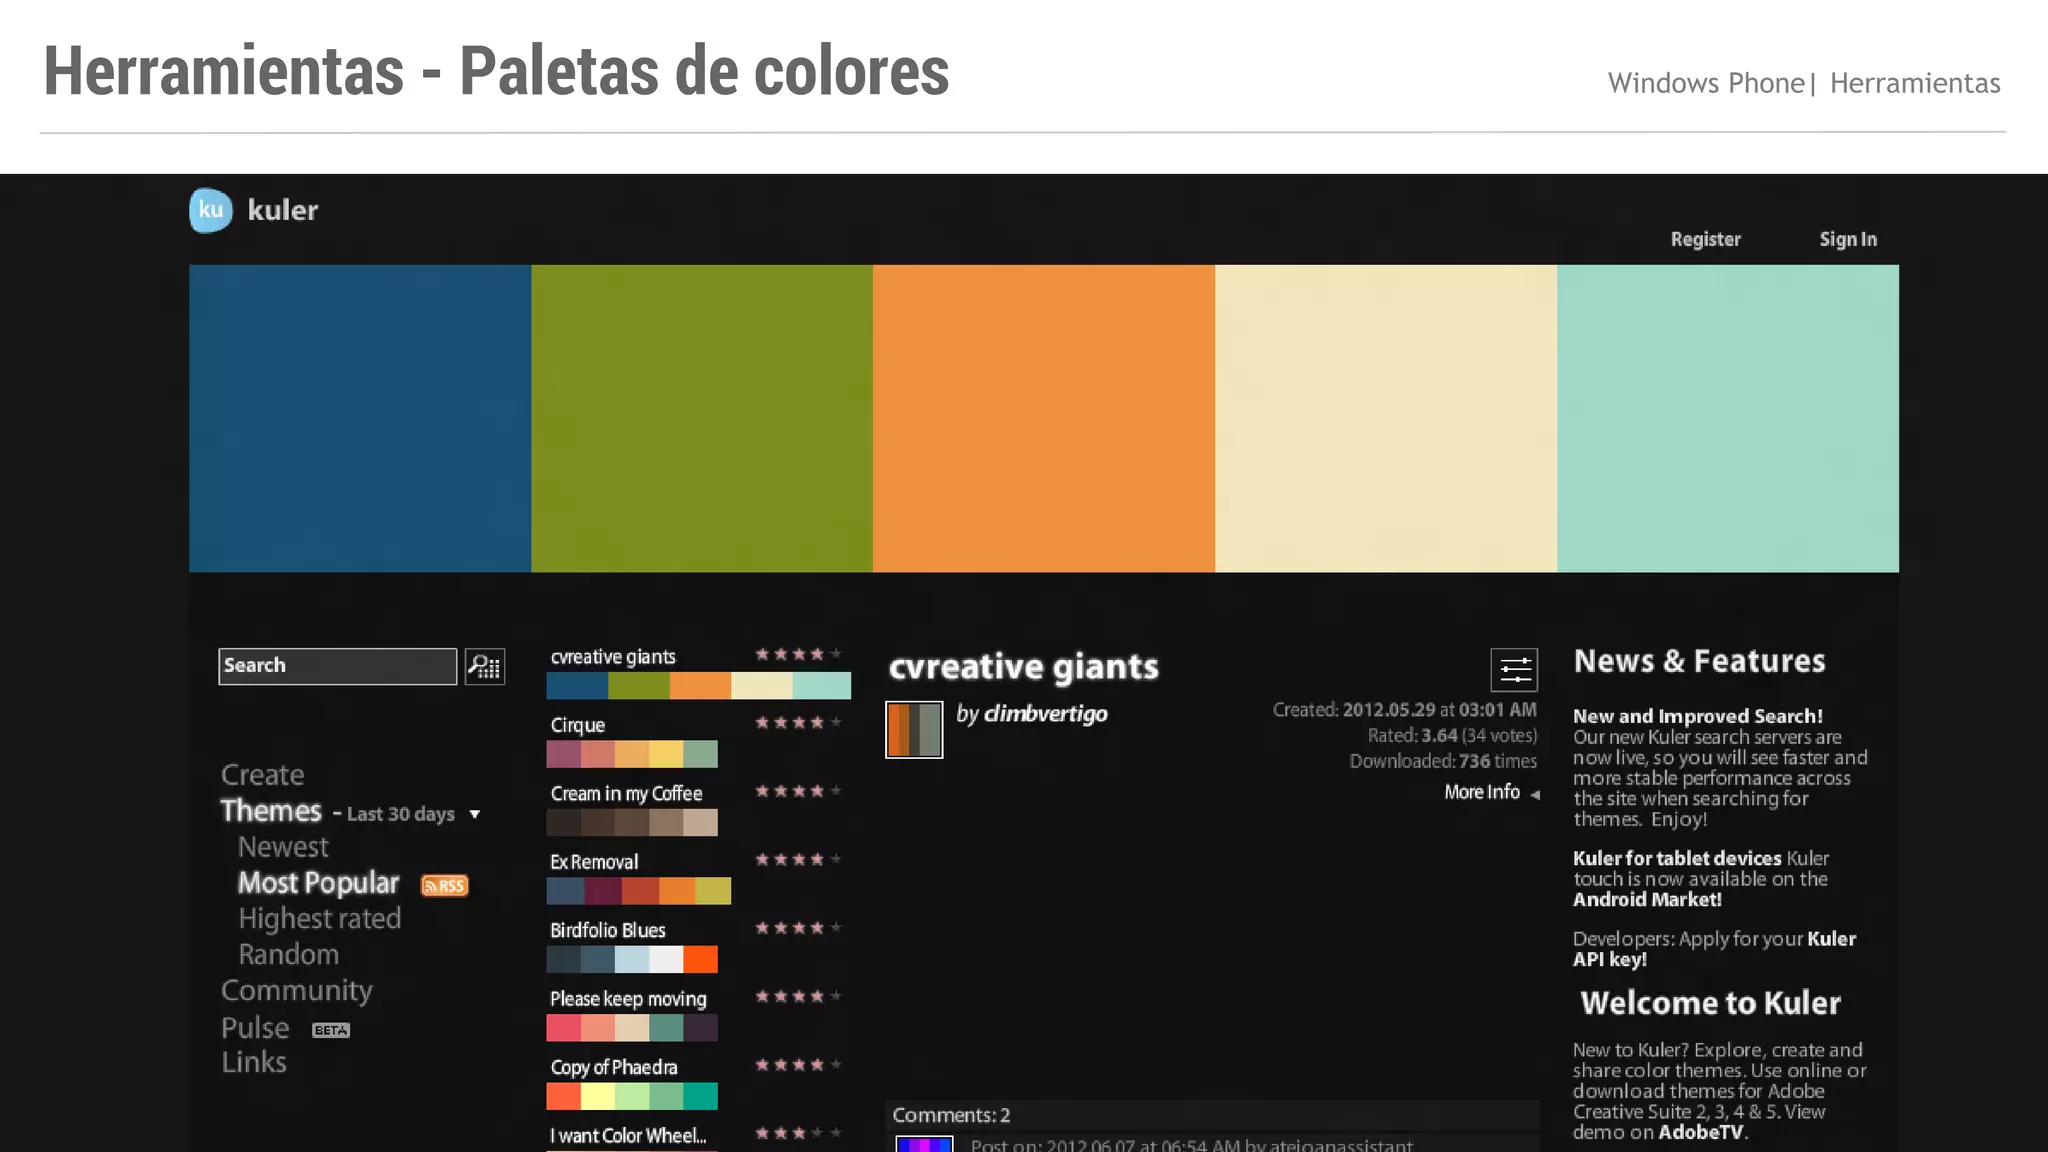Screen dimensions: 2048x1152
Task: Click the Cirque star rating
Action: pos(798,722)
